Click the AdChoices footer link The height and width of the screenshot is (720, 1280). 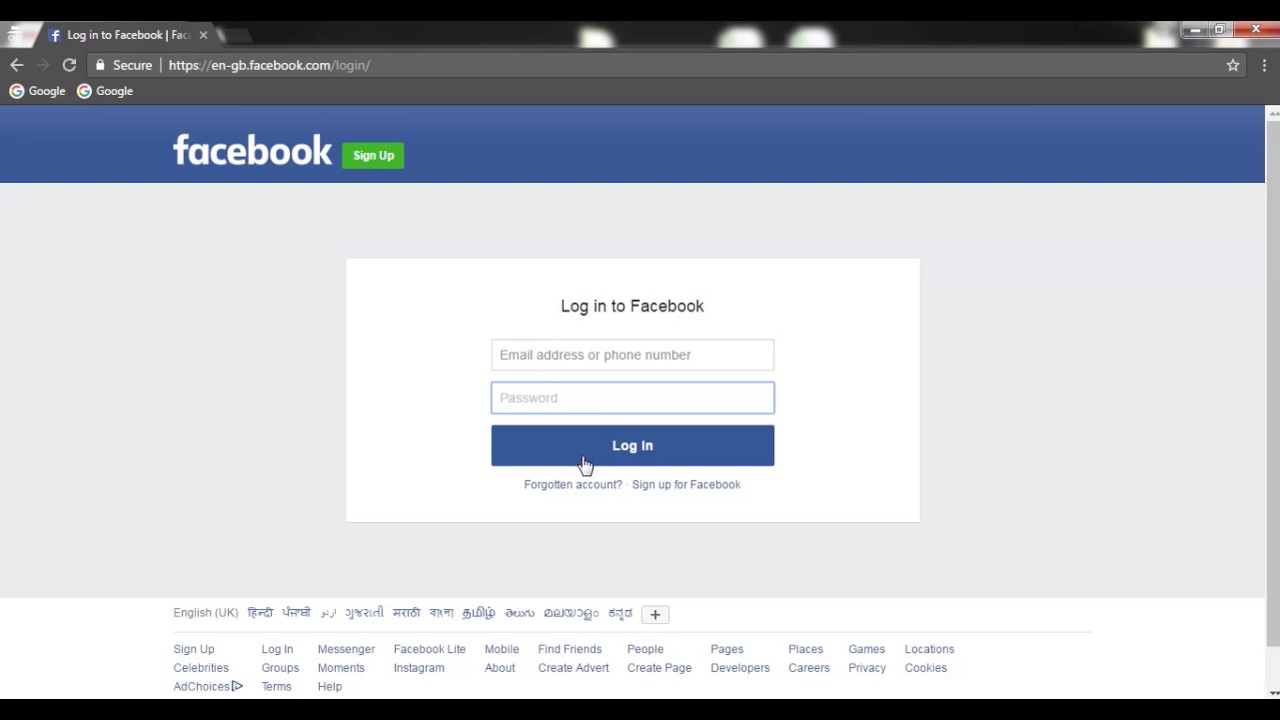208,687
